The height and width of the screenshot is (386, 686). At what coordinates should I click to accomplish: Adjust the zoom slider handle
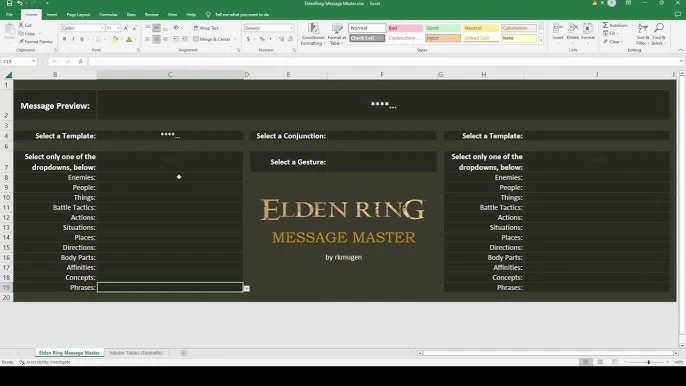point(648,362)
